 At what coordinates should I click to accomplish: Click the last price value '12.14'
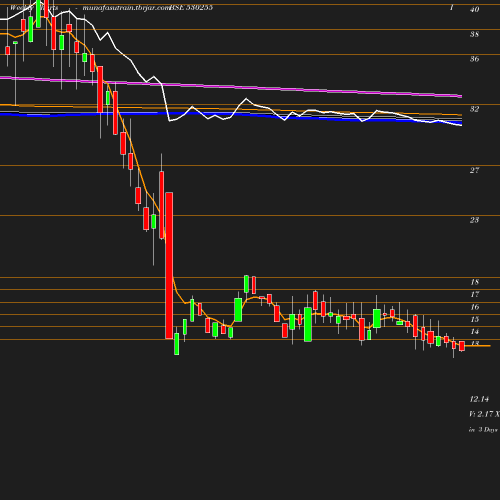[x=479, y=399]
